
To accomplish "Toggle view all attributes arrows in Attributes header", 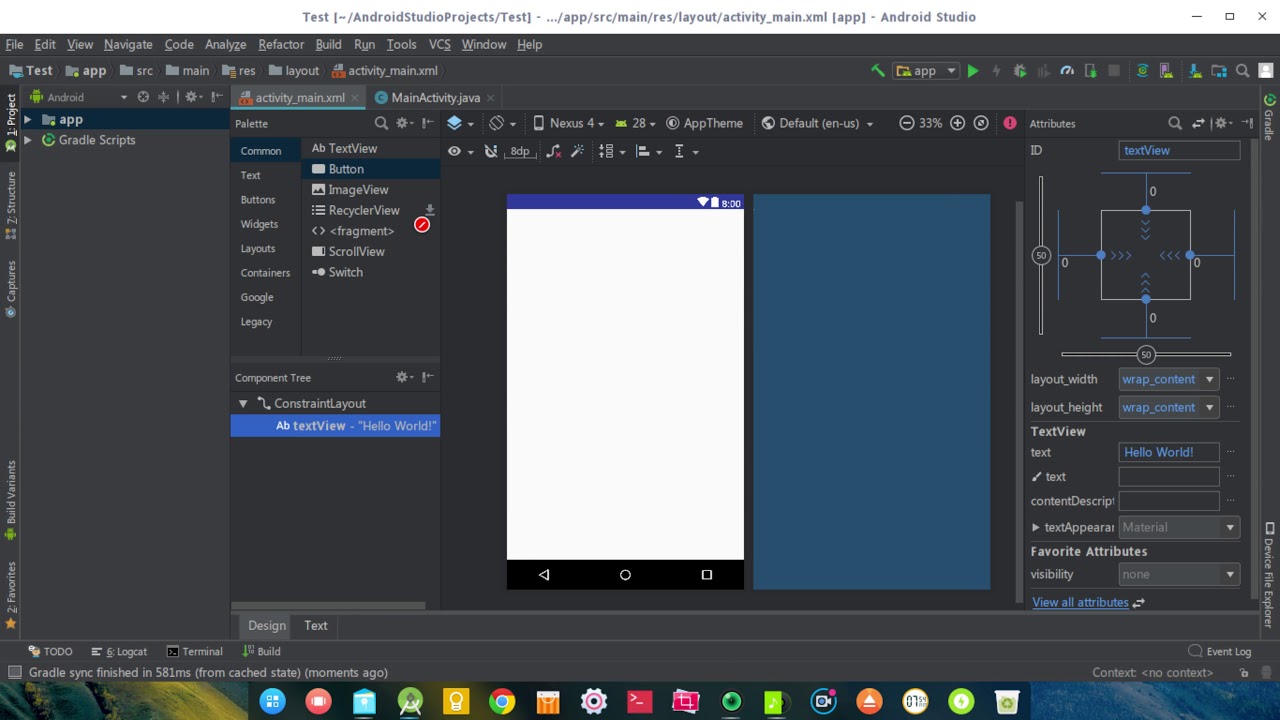I will (x=1199, y=123).
